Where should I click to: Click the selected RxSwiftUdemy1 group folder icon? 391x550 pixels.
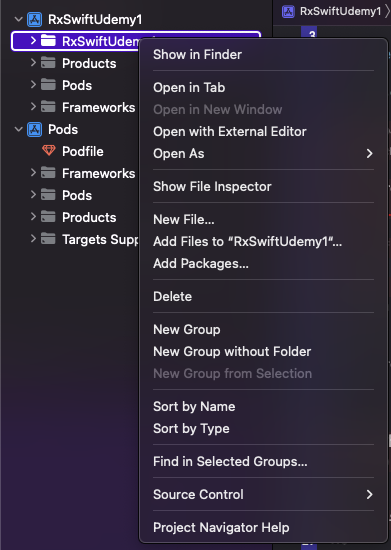(48, 41)
